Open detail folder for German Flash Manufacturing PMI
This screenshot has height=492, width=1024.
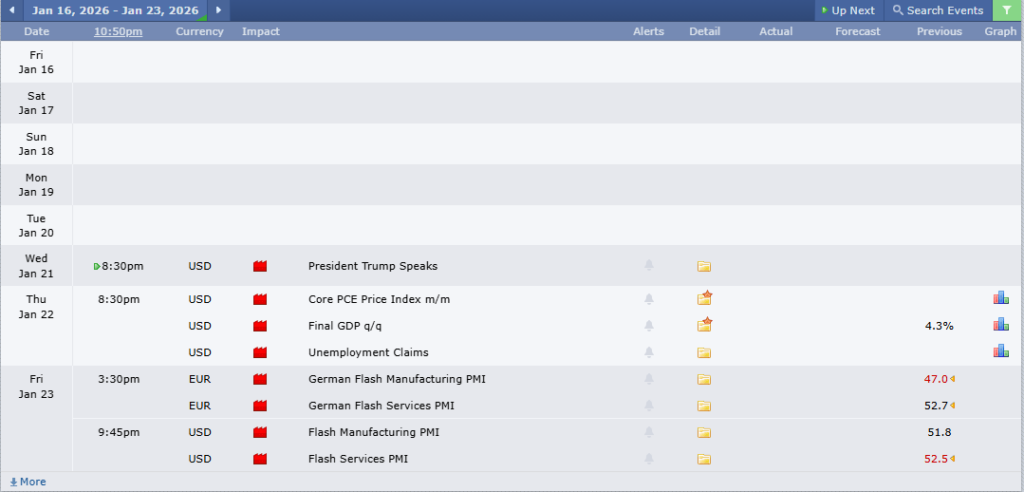pos(704,379)
